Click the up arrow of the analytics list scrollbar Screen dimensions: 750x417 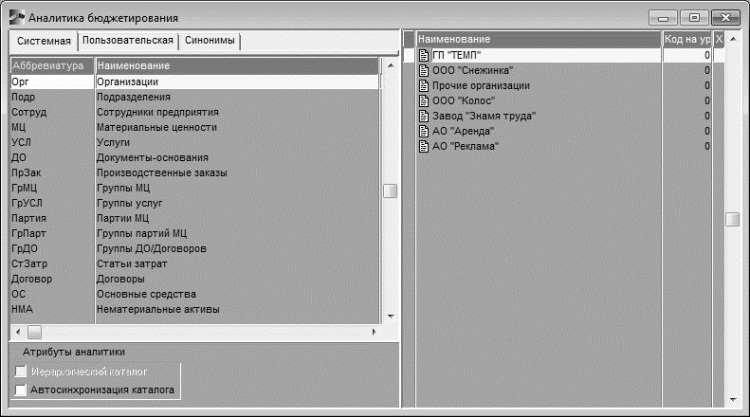pos(390,66)
